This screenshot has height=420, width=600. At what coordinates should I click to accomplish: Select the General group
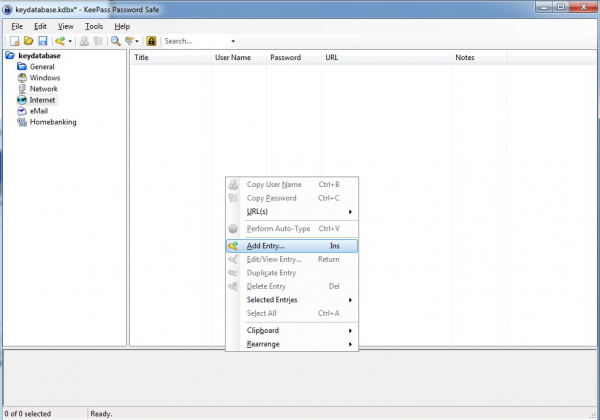point(42,67)
